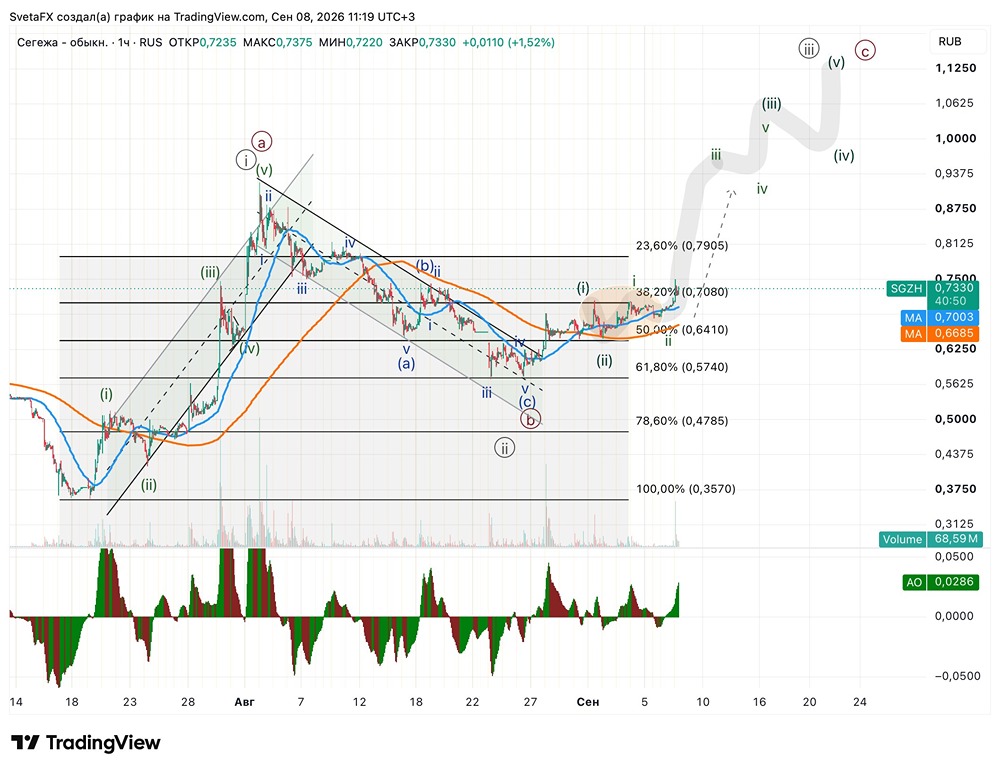1000x771 pixels.
Task: Select the Volume 68,59M label
Action: pyautogui.click(x=930, y=539)
